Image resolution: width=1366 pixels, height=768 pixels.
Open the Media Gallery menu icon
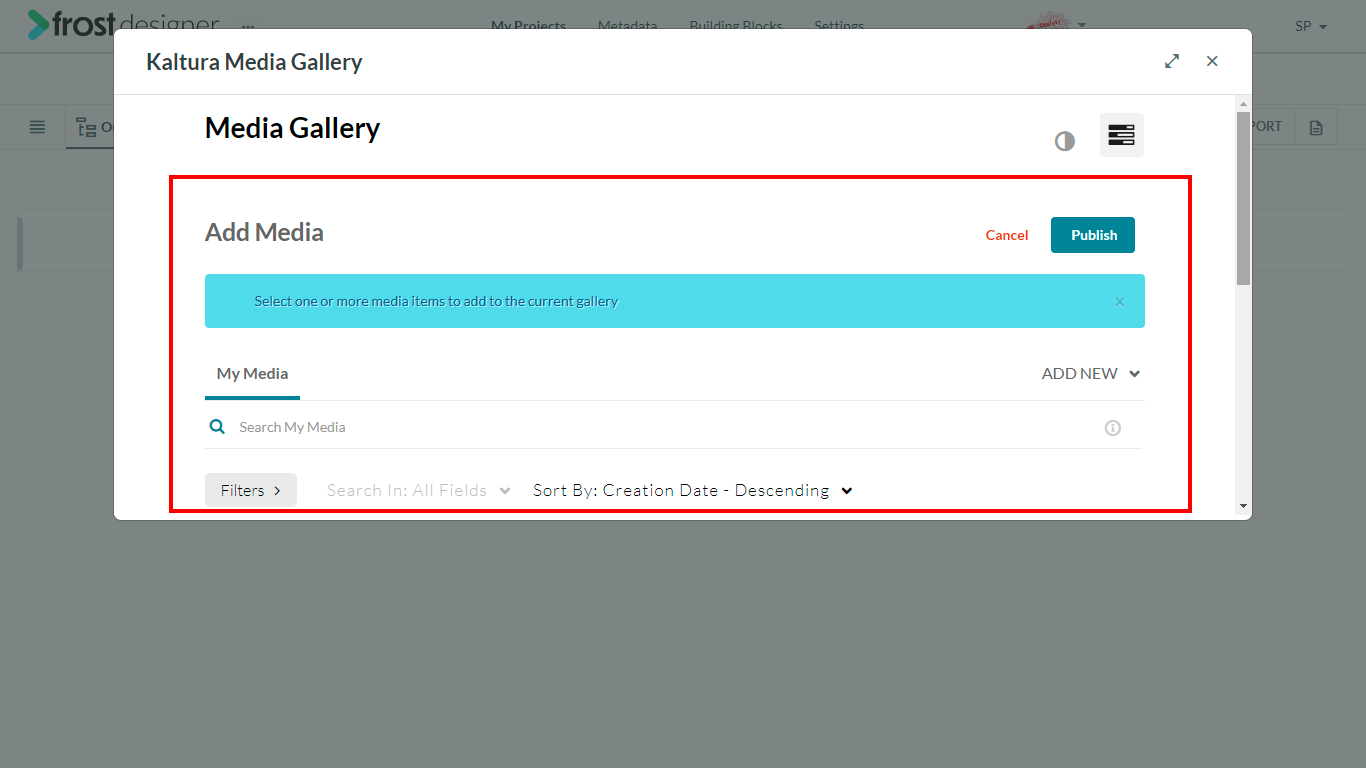click(x=1122, y=135)
